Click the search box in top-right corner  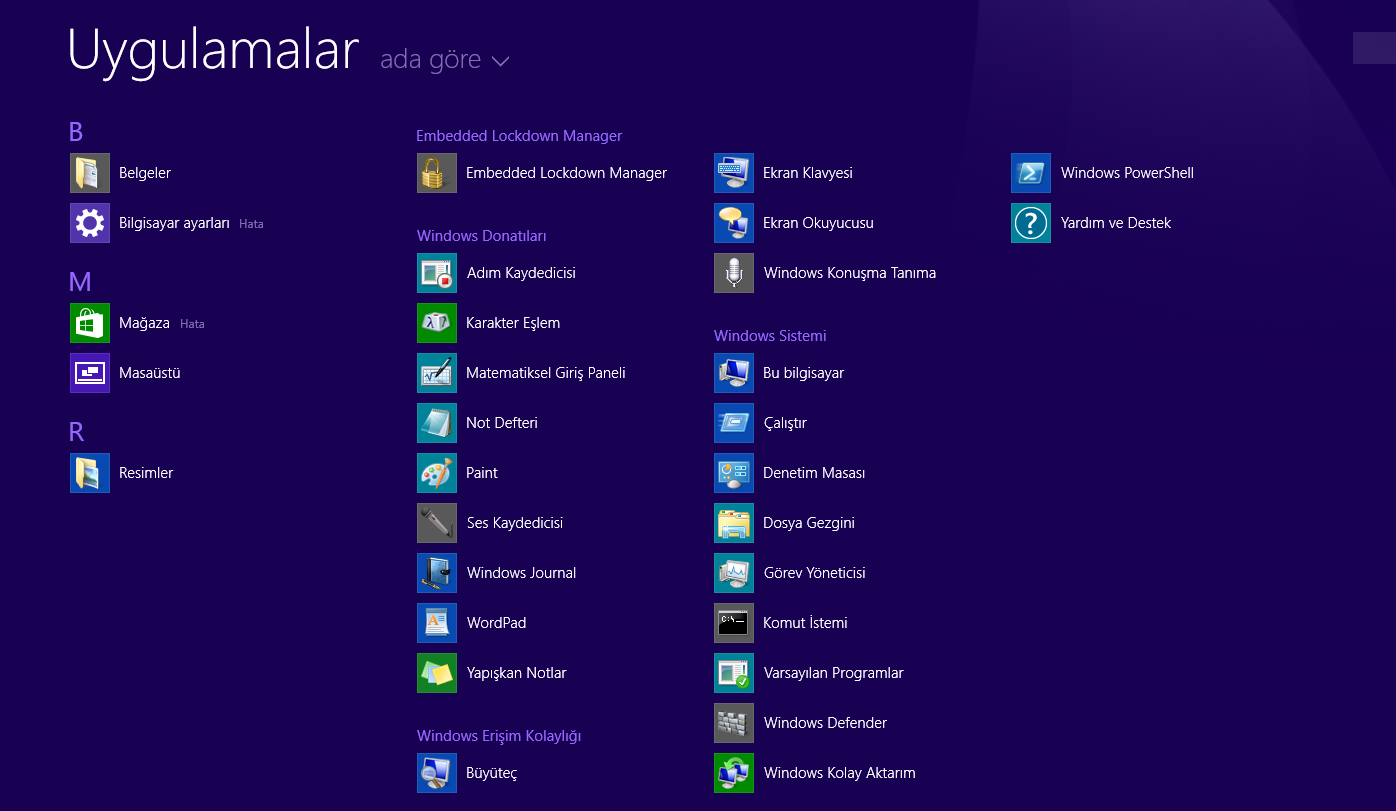(1374, 48)
